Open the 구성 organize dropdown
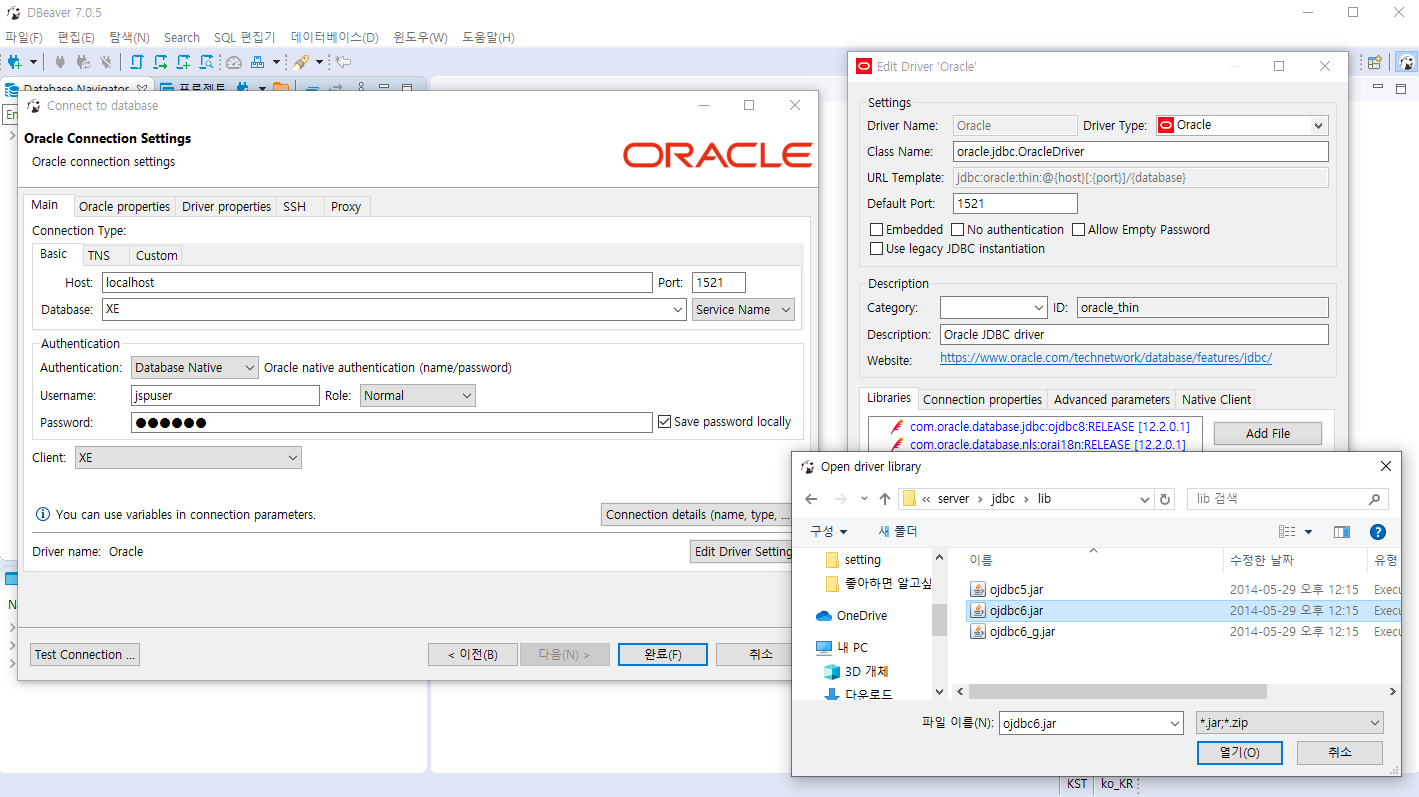 tap(829, 532)
